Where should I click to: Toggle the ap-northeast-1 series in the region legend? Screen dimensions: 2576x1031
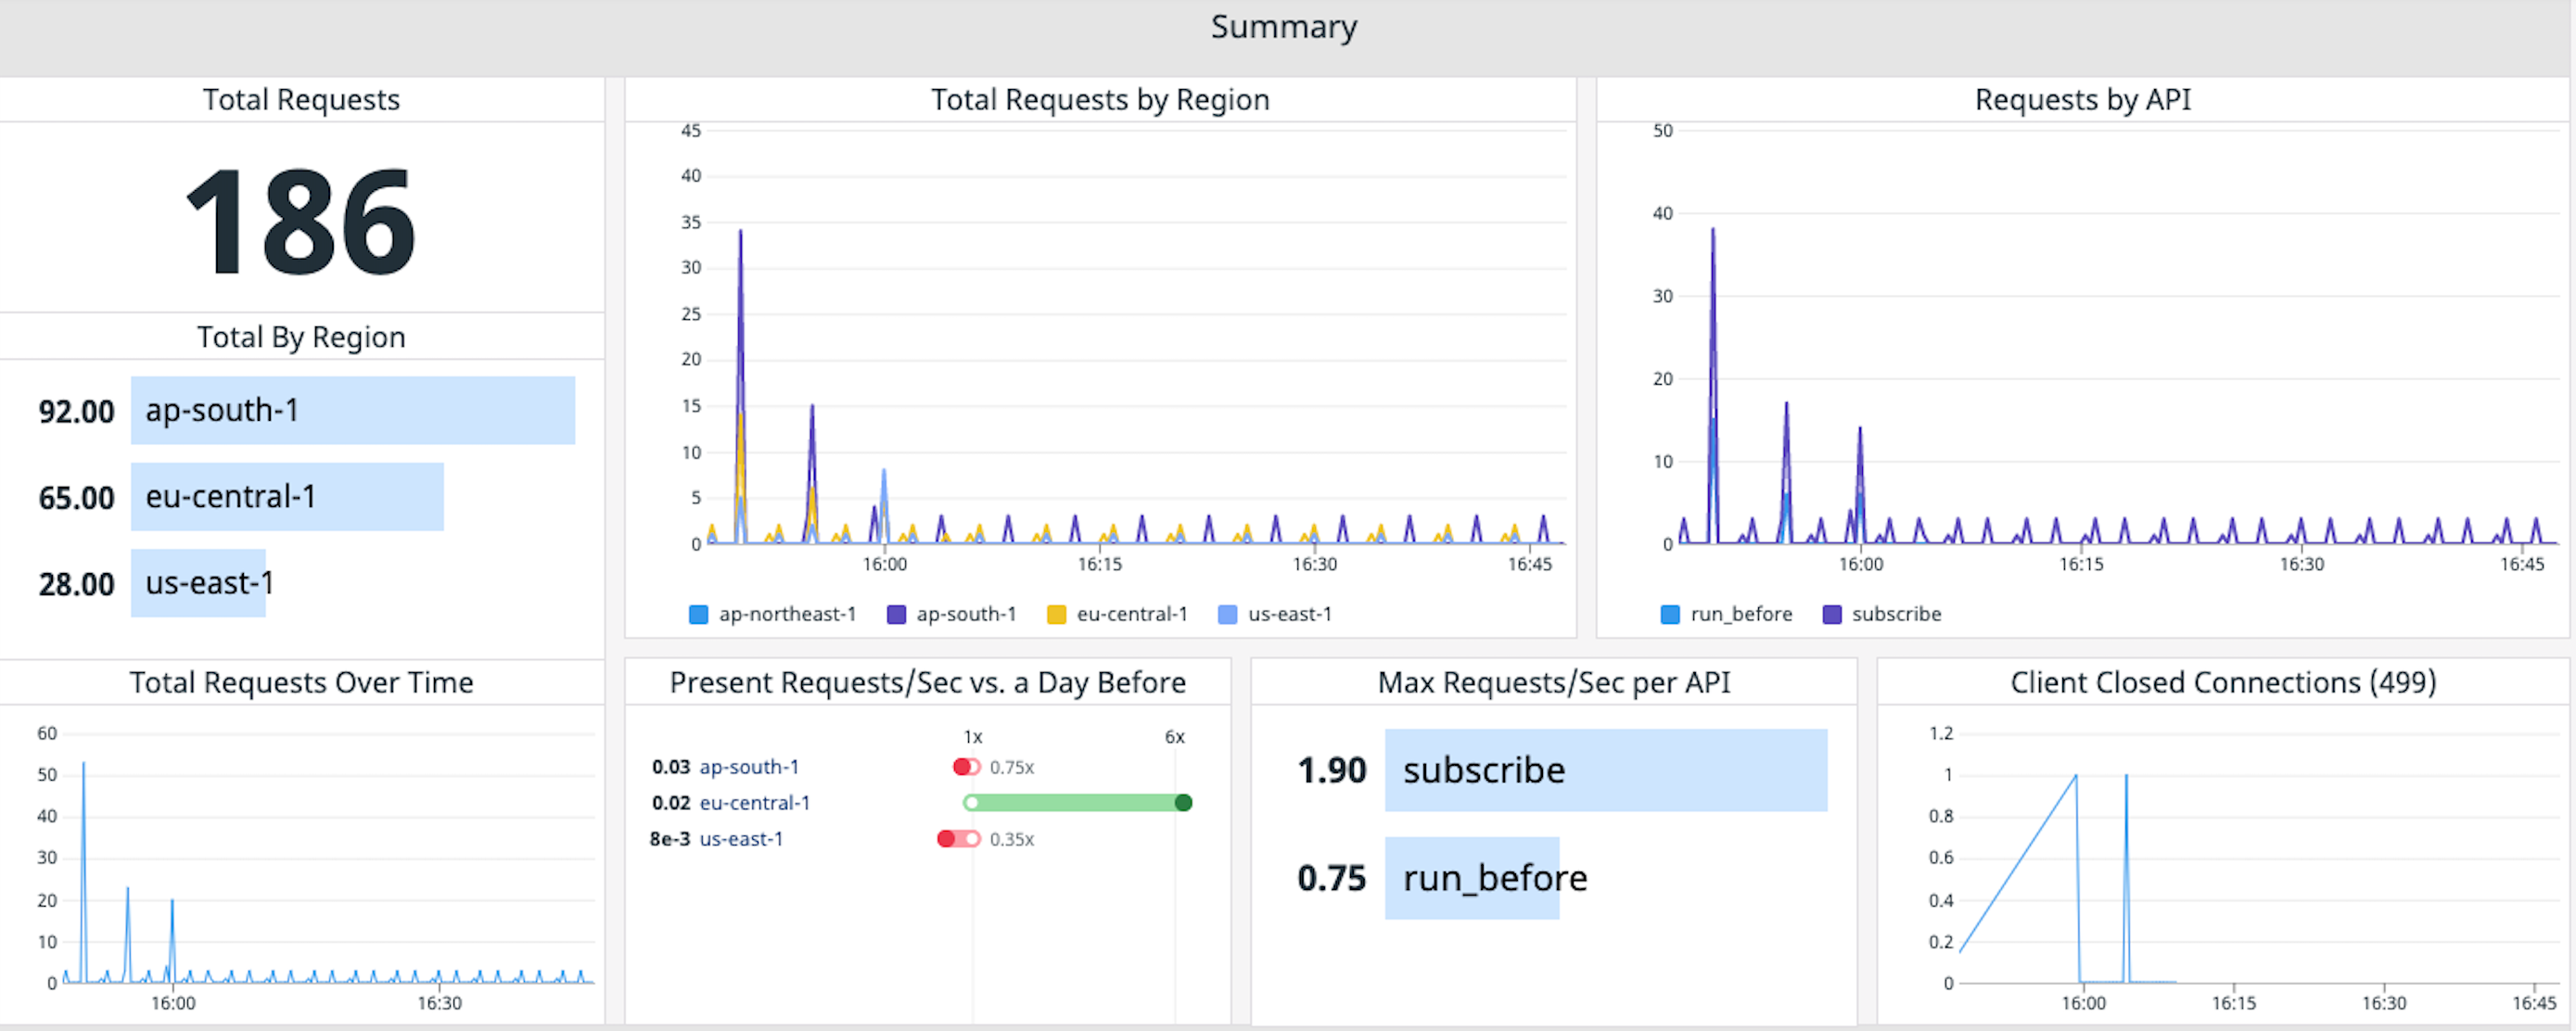[698, 614]
